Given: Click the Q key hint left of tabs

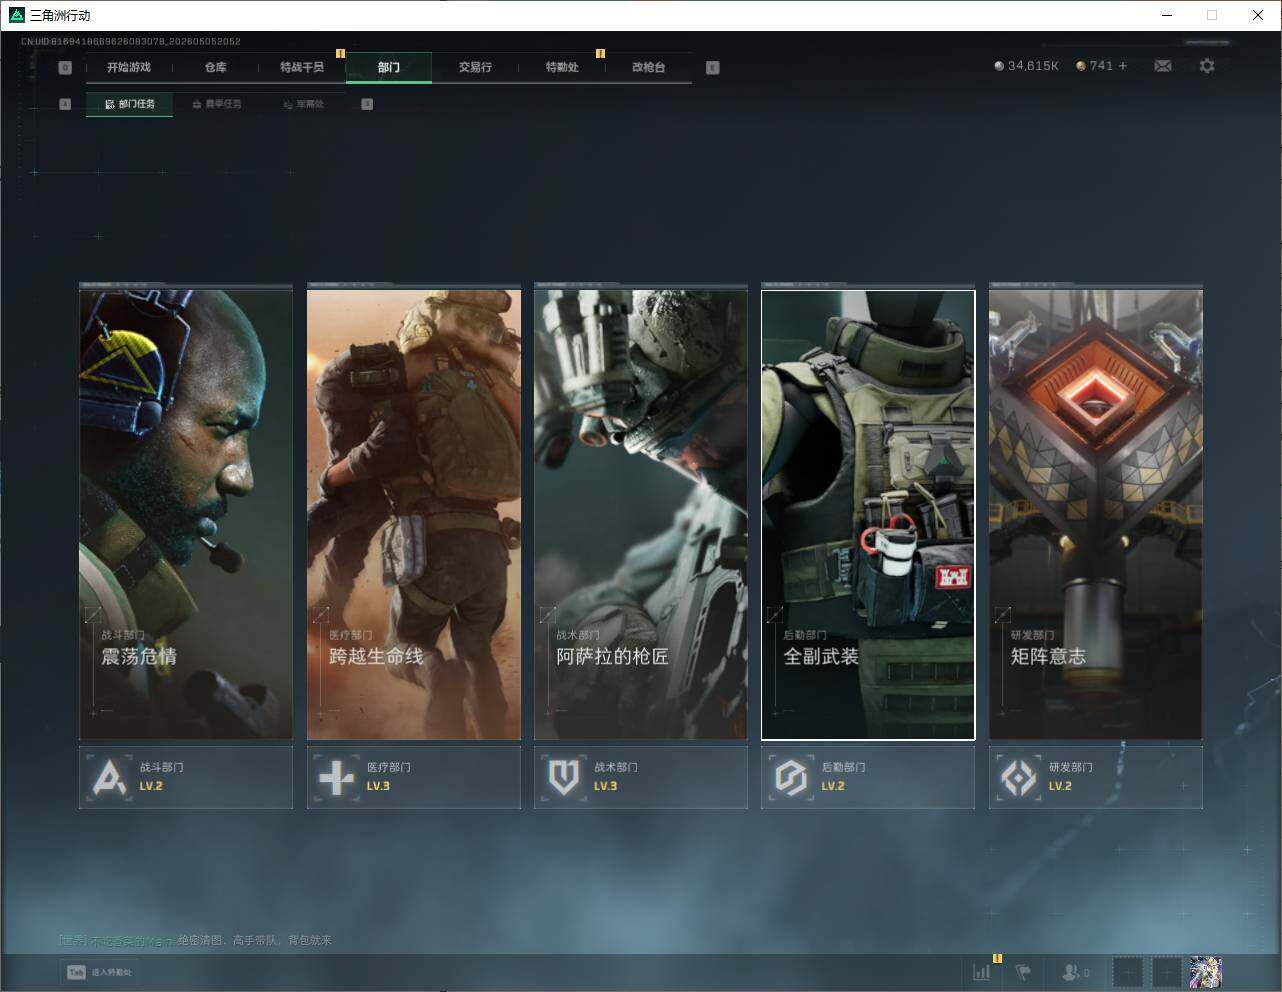Looking at the screenshot, I should tap(65, 68).
